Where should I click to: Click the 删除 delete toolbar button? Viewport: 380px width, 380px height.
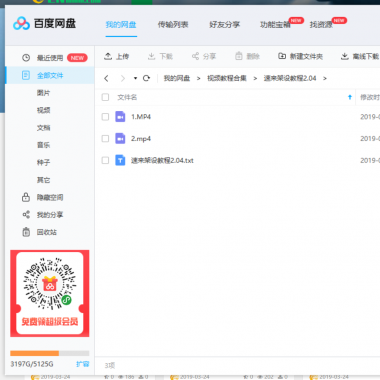tap(247, 56)
